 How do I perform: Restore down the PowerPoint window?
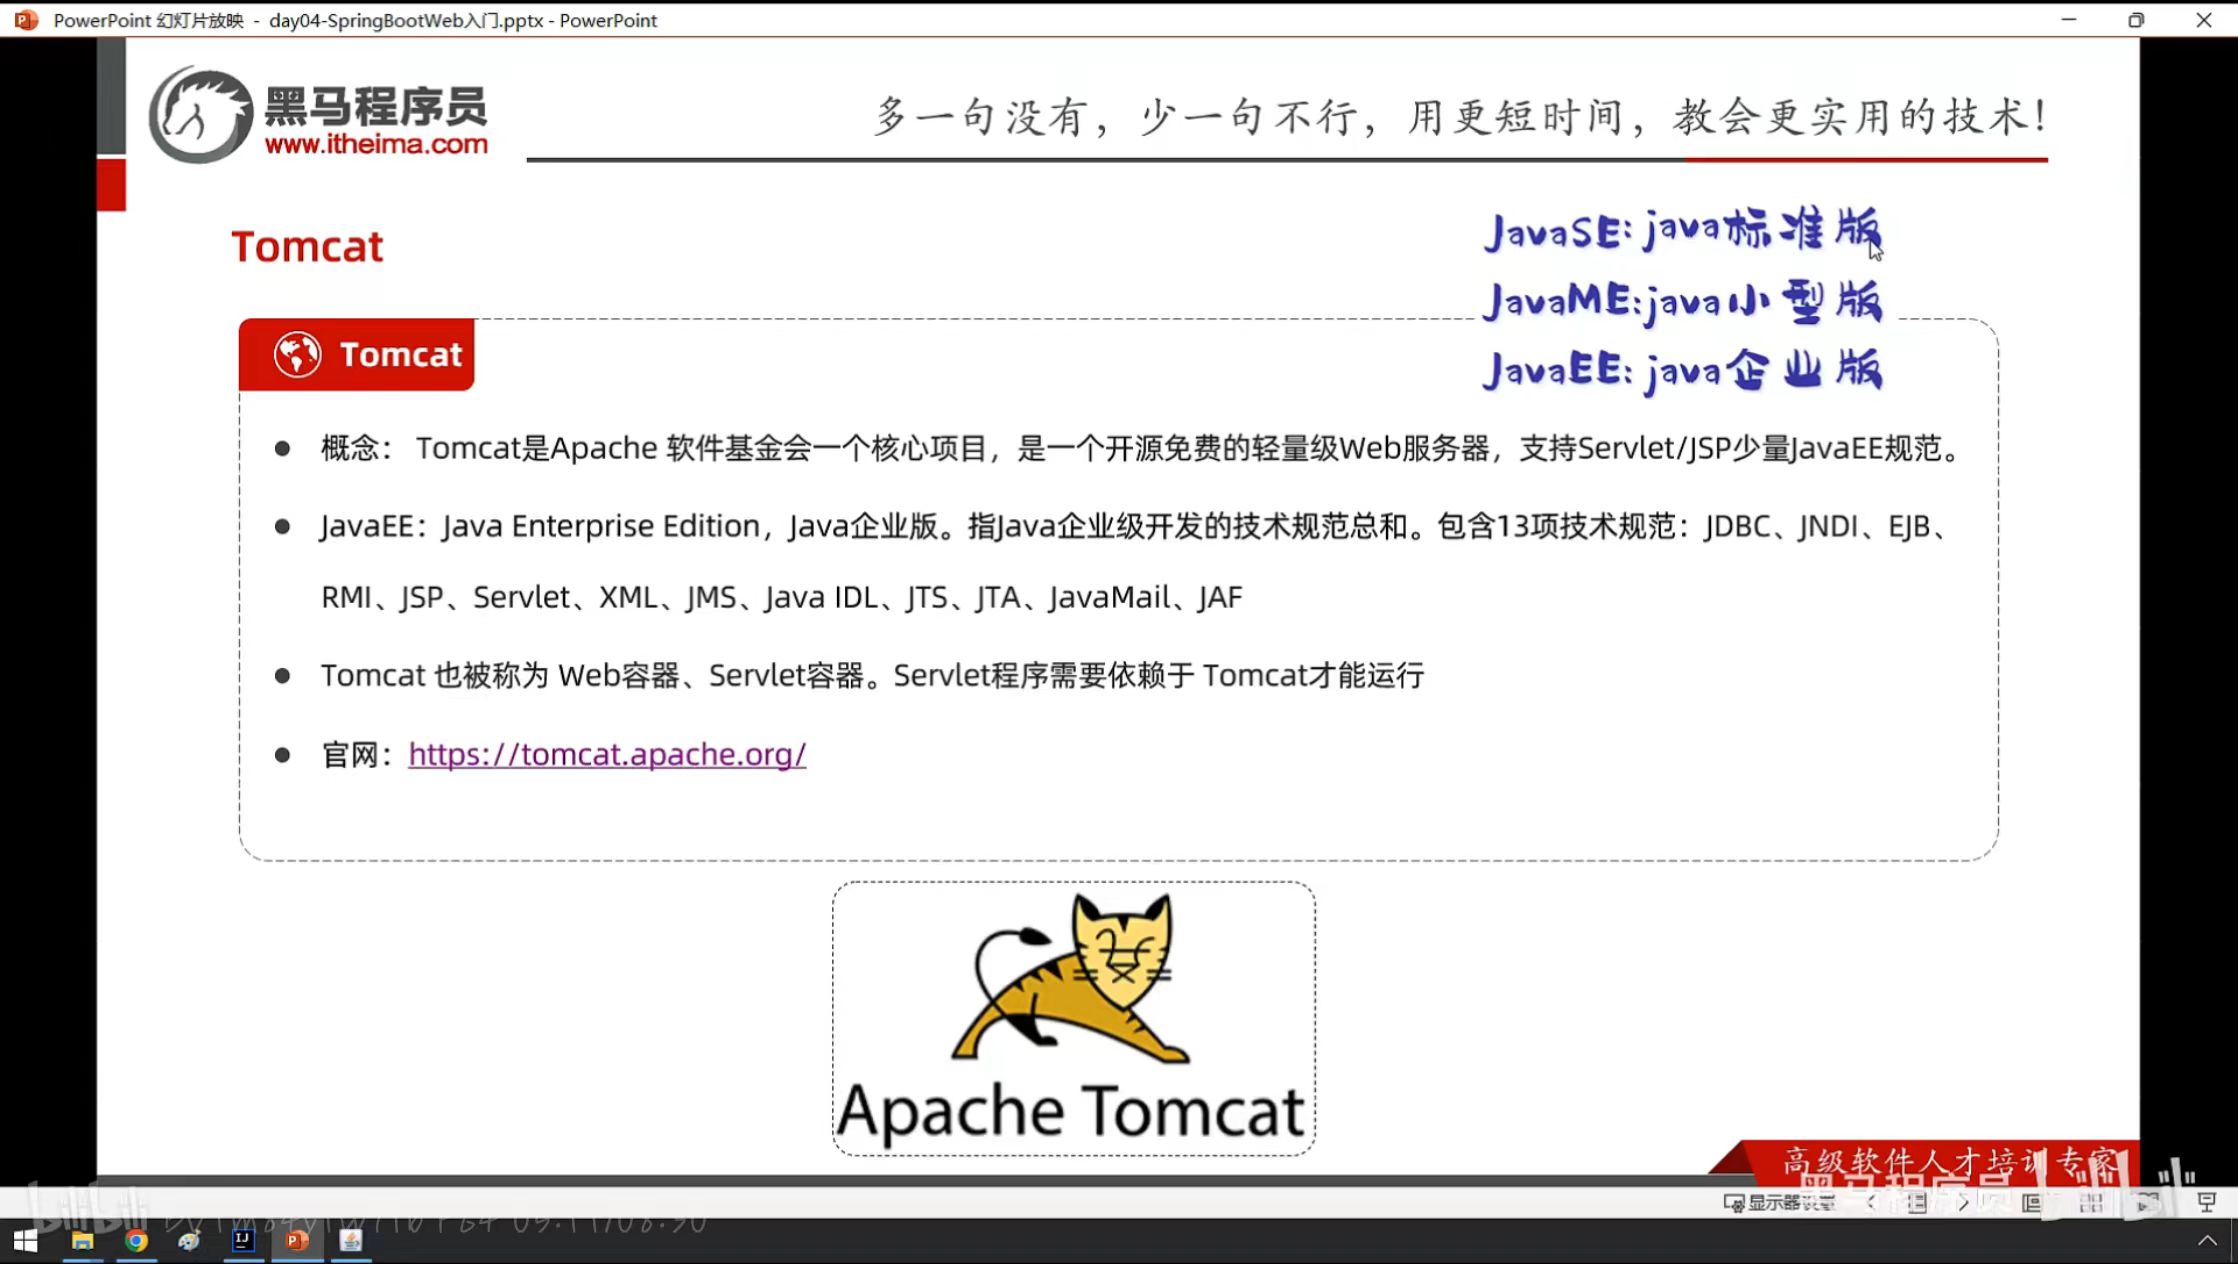point(2136,20)
